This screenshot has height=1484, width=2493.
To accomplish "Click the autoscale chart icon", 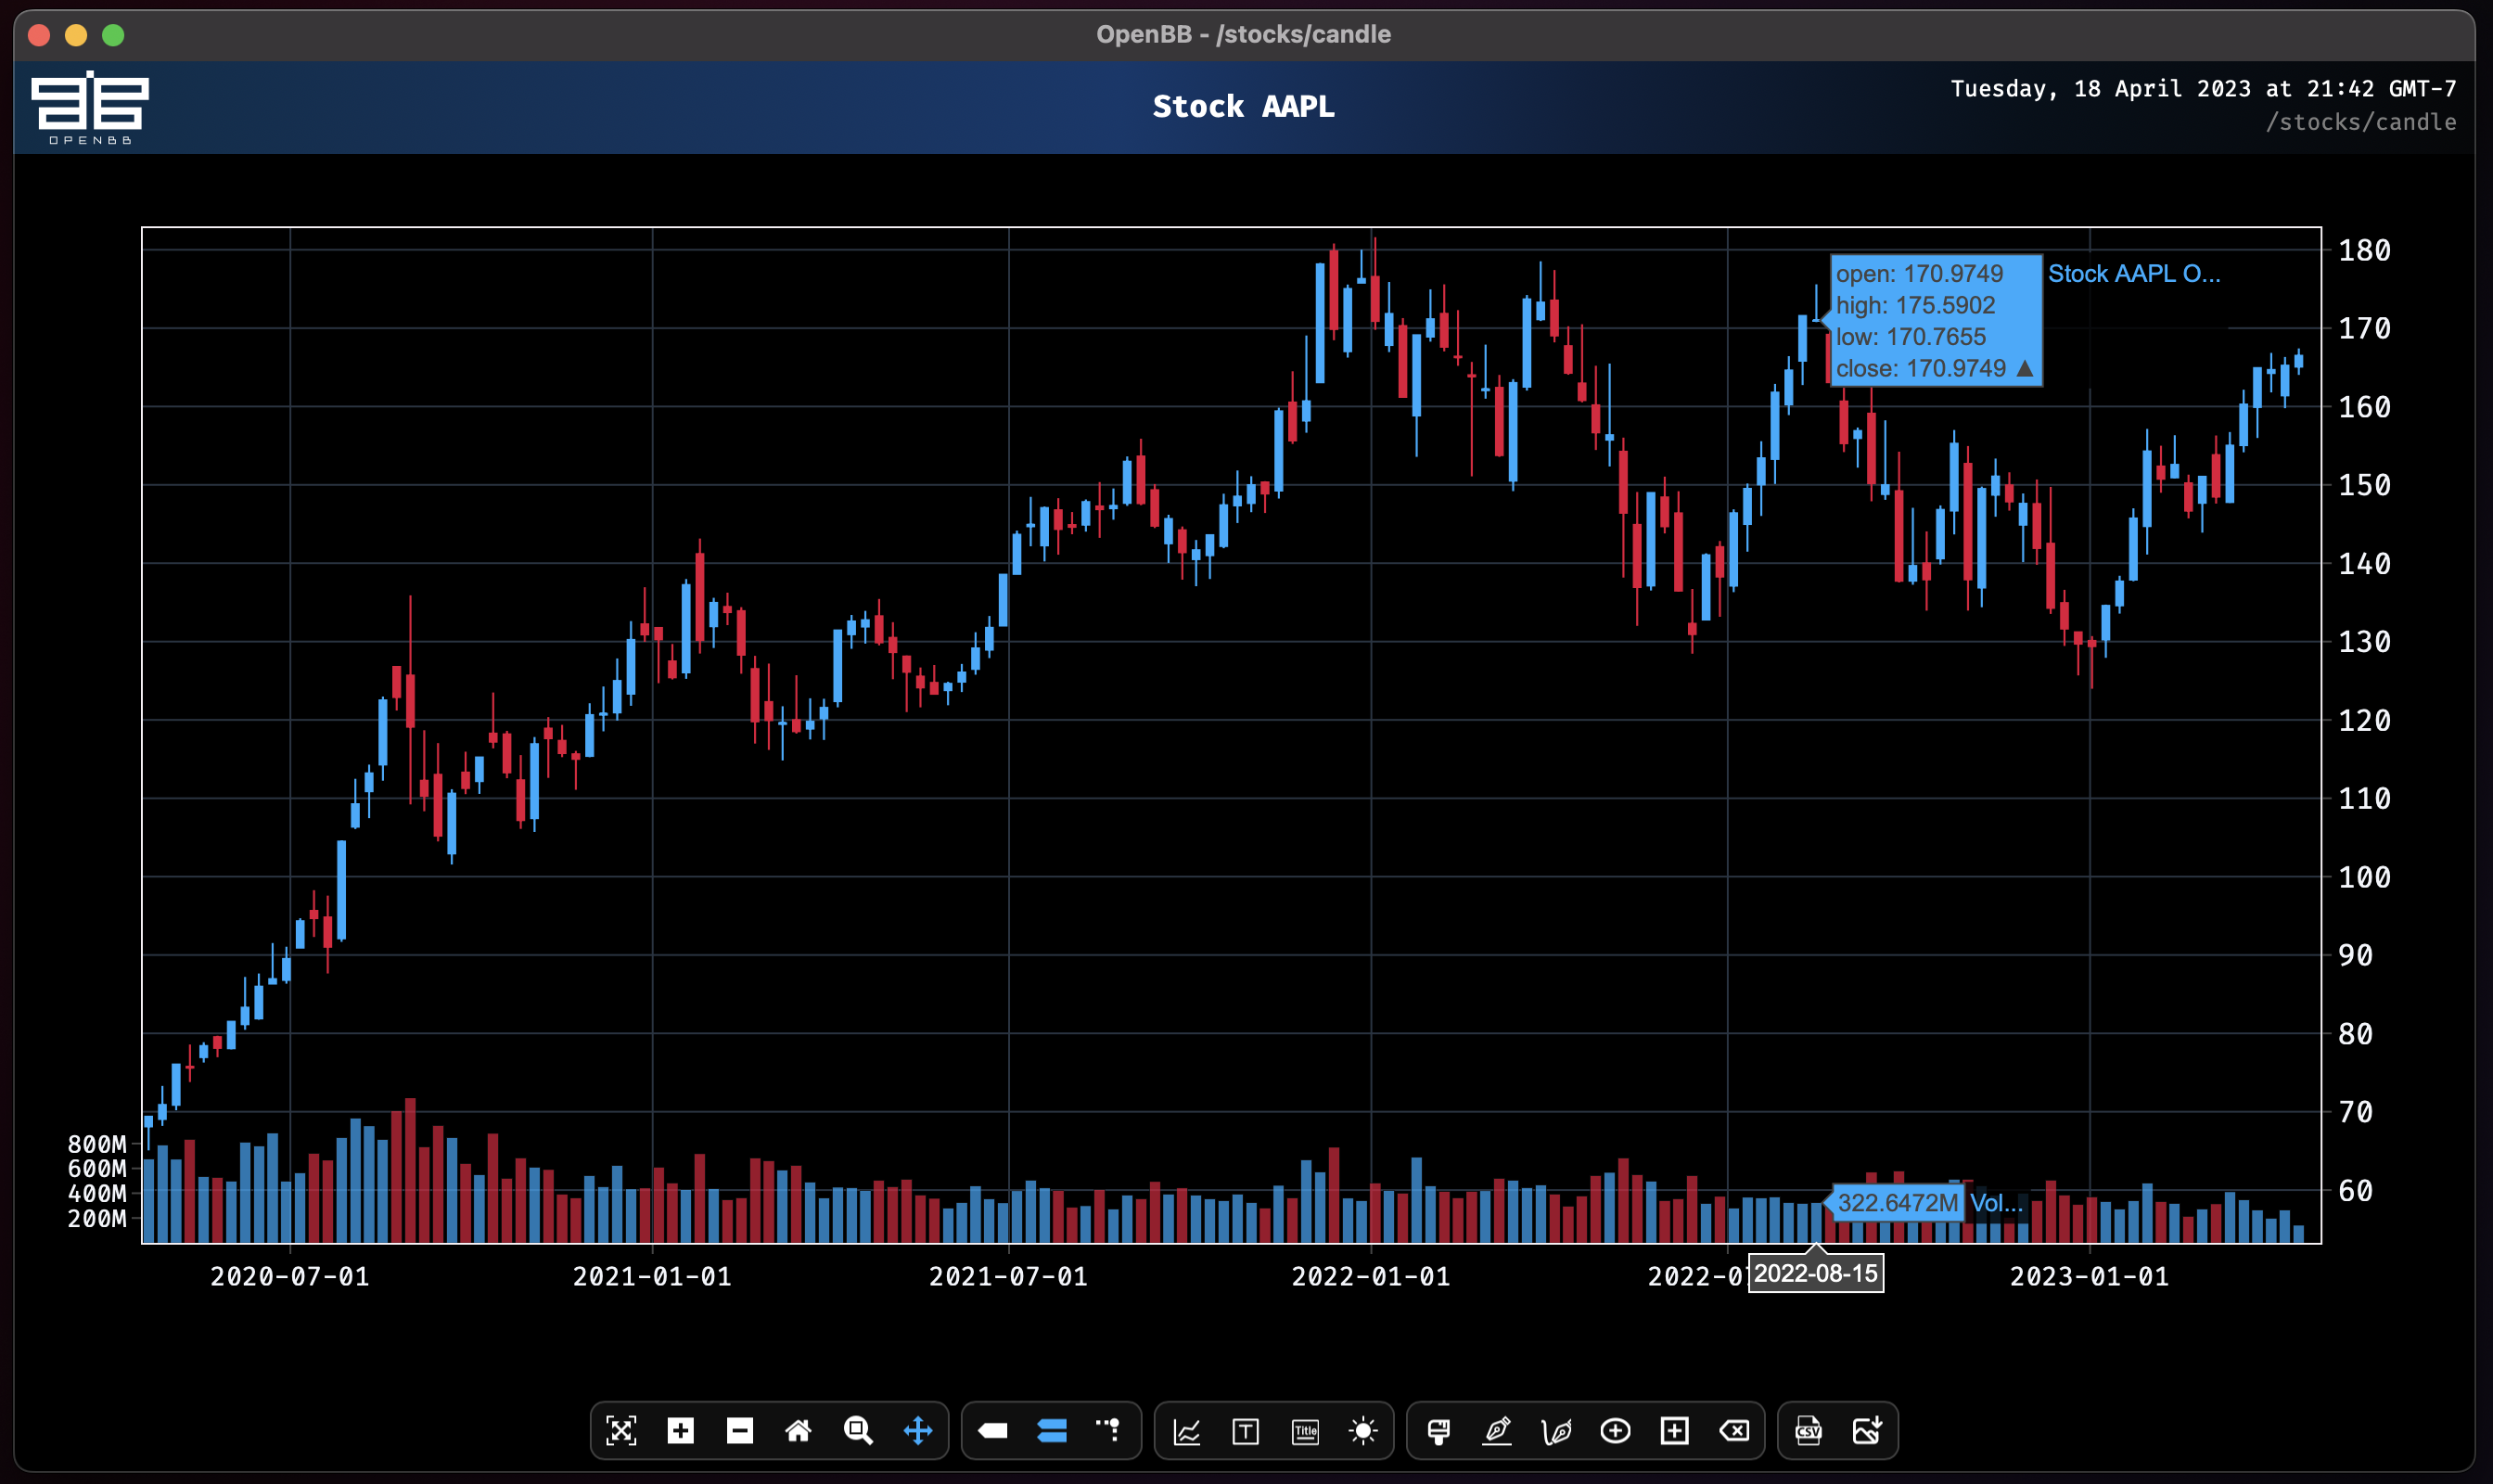I will click(621, 1431).
